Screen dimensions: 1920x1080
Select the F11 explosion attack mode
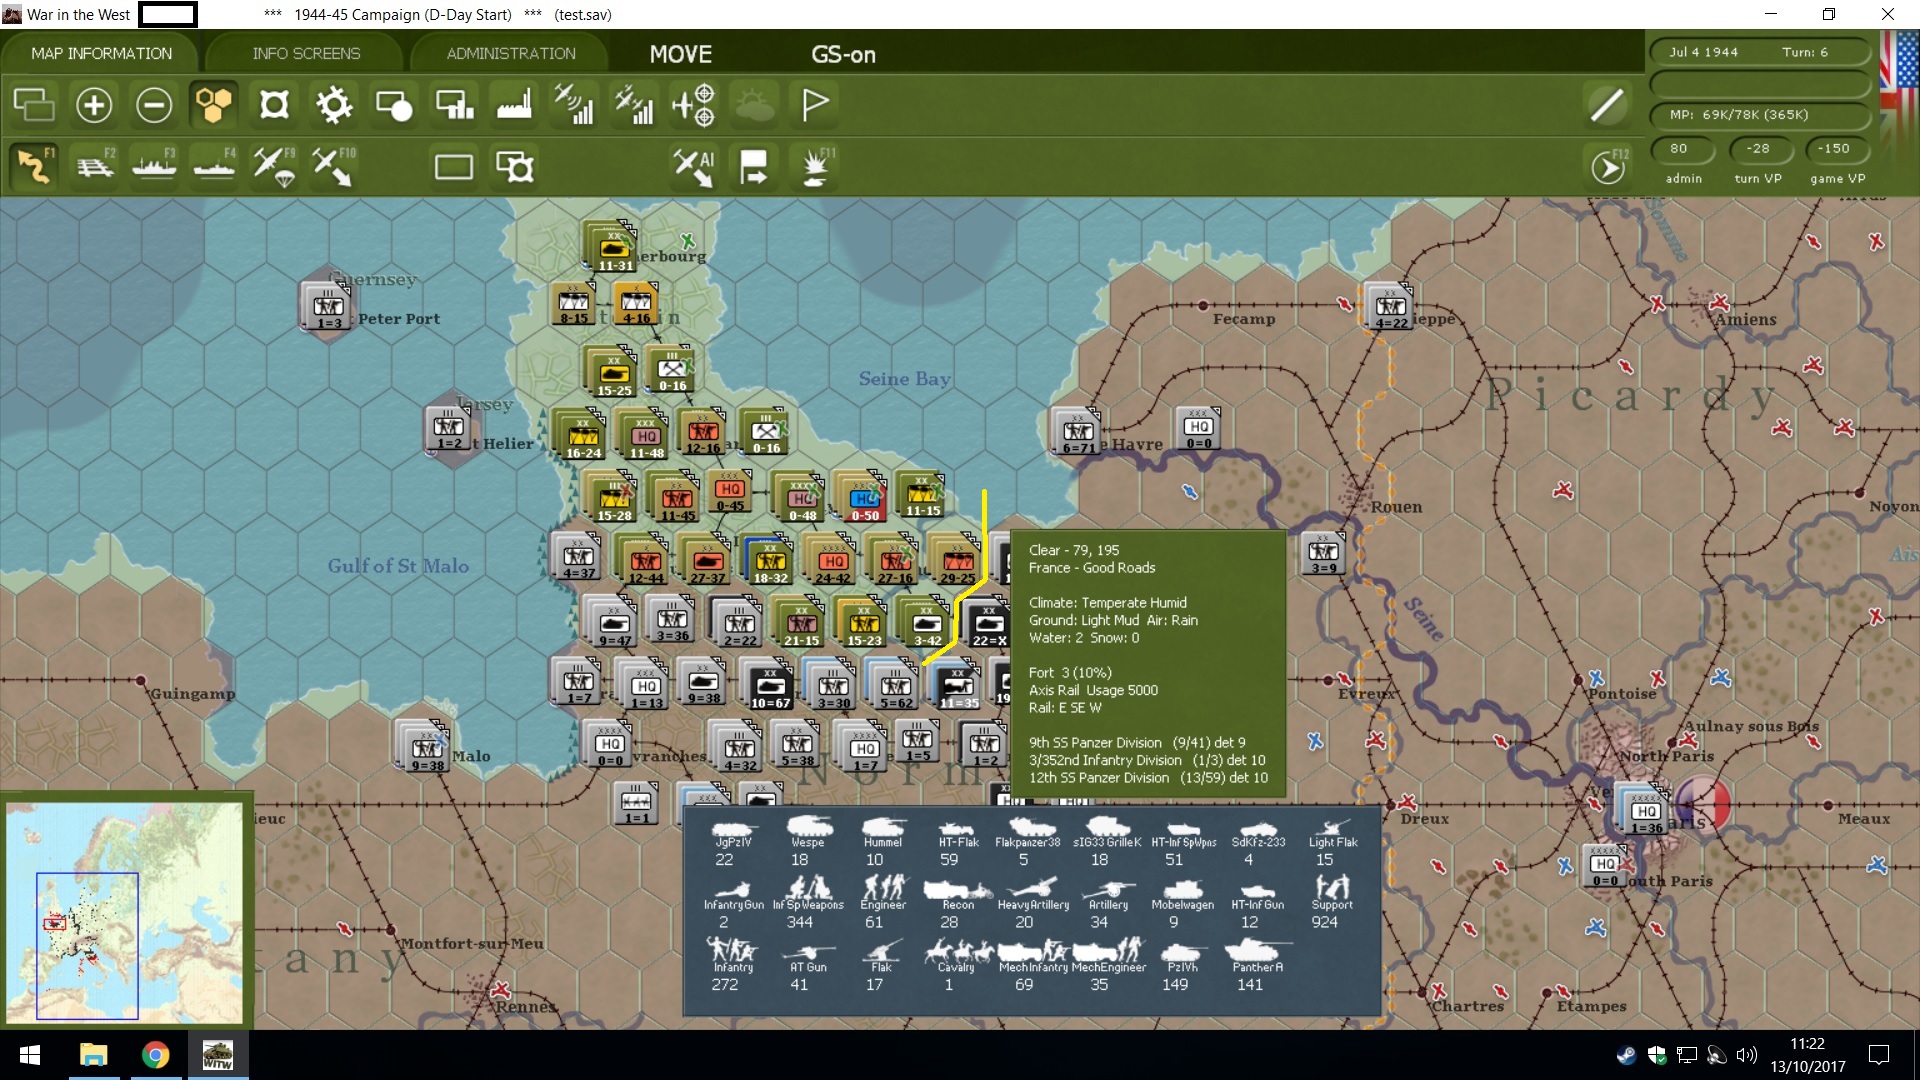pos(816,166)
